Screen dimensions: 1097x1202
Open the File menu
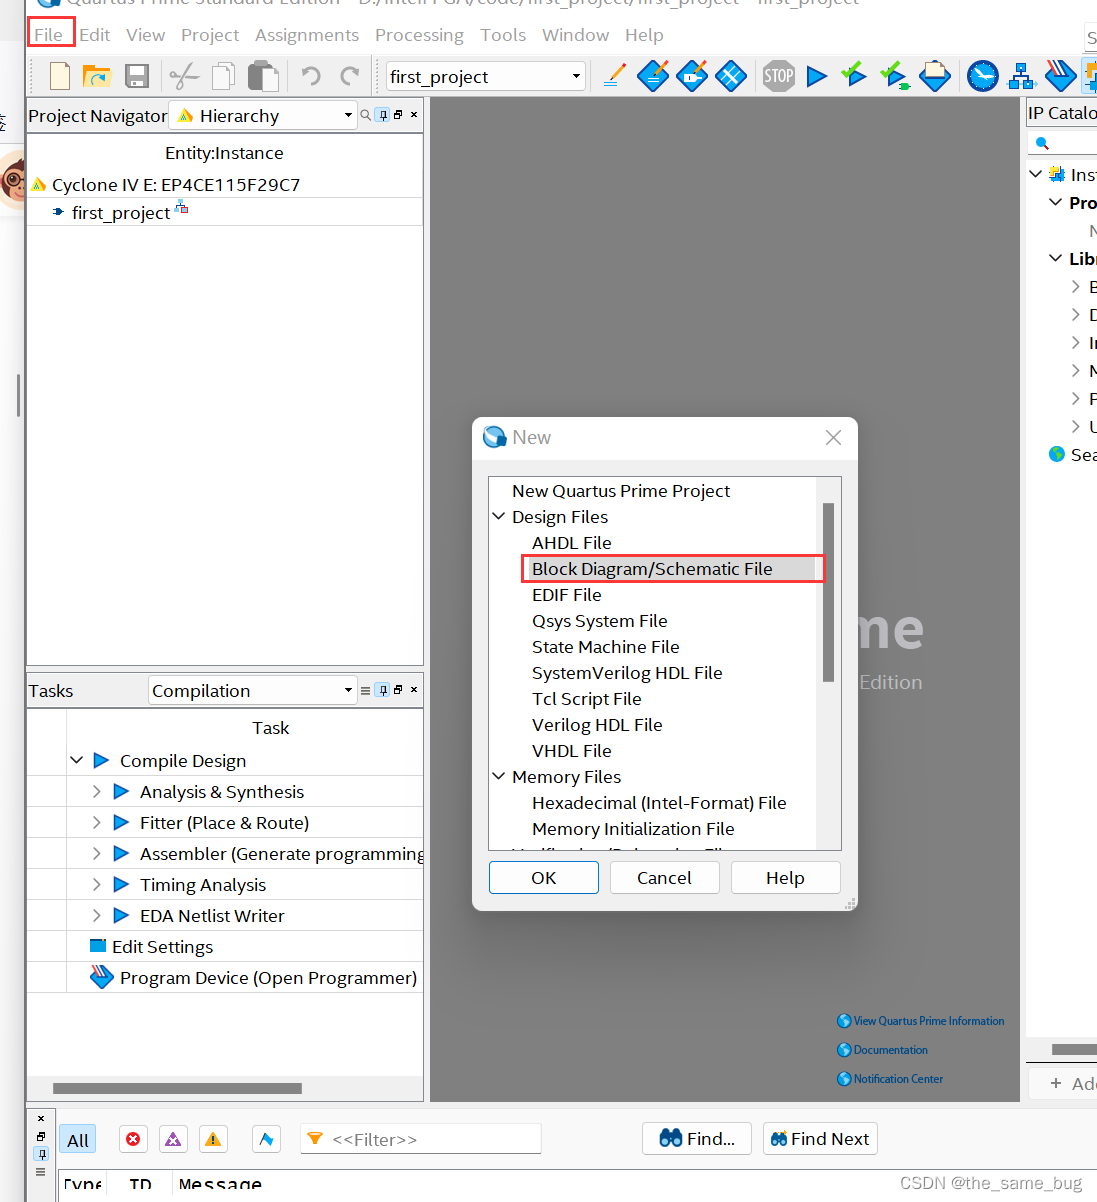click(x=49, y=34)
